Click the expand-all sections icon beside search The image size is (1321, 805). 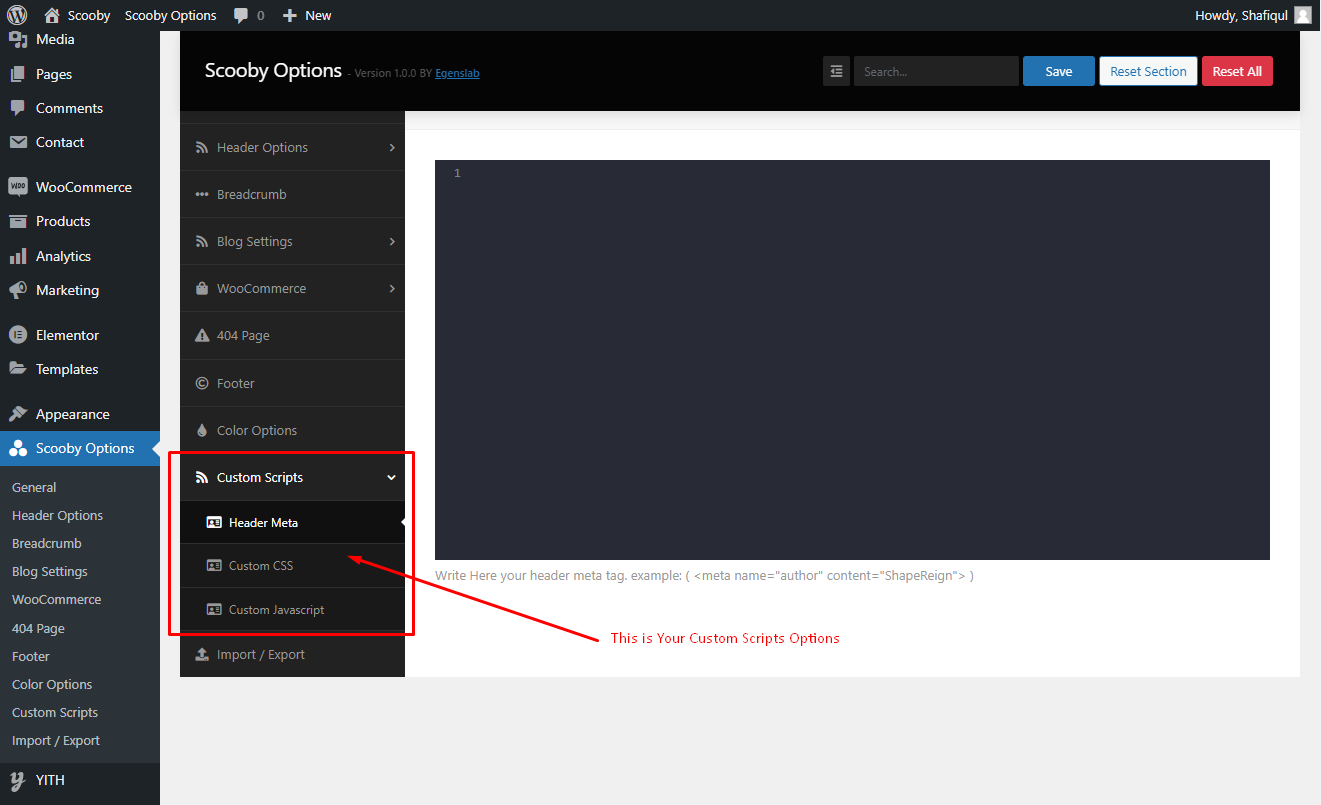[x=836, y=71]
